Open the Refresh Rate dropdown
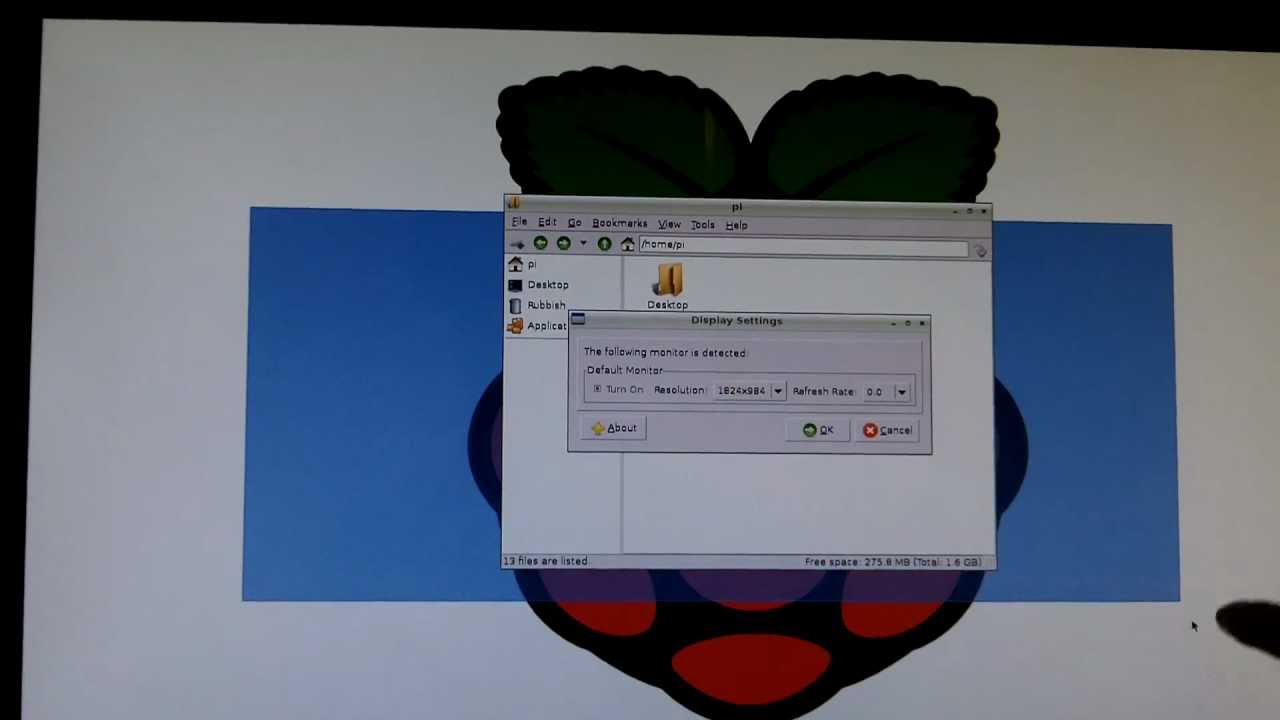The width and height of the screenshot is (1280, 720). 886,392
